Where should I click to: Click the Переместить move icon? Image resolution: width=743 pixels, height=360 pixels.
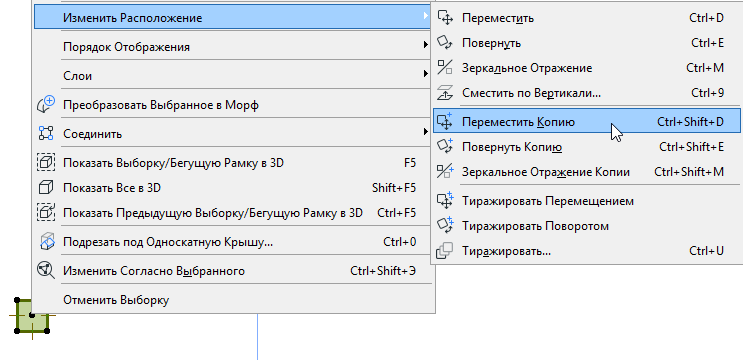(445, 18)
